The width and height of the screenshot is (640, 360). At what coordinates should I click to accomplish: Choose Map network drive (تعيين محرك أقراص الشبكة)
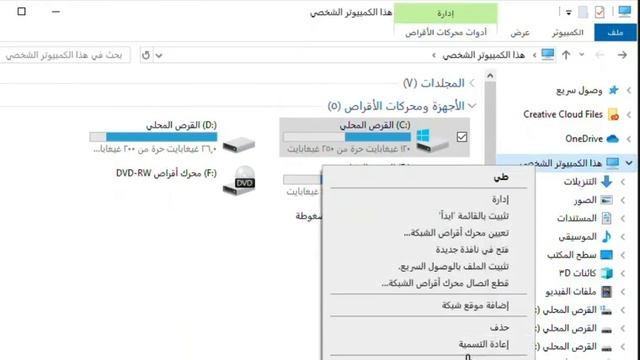point(429,233)
